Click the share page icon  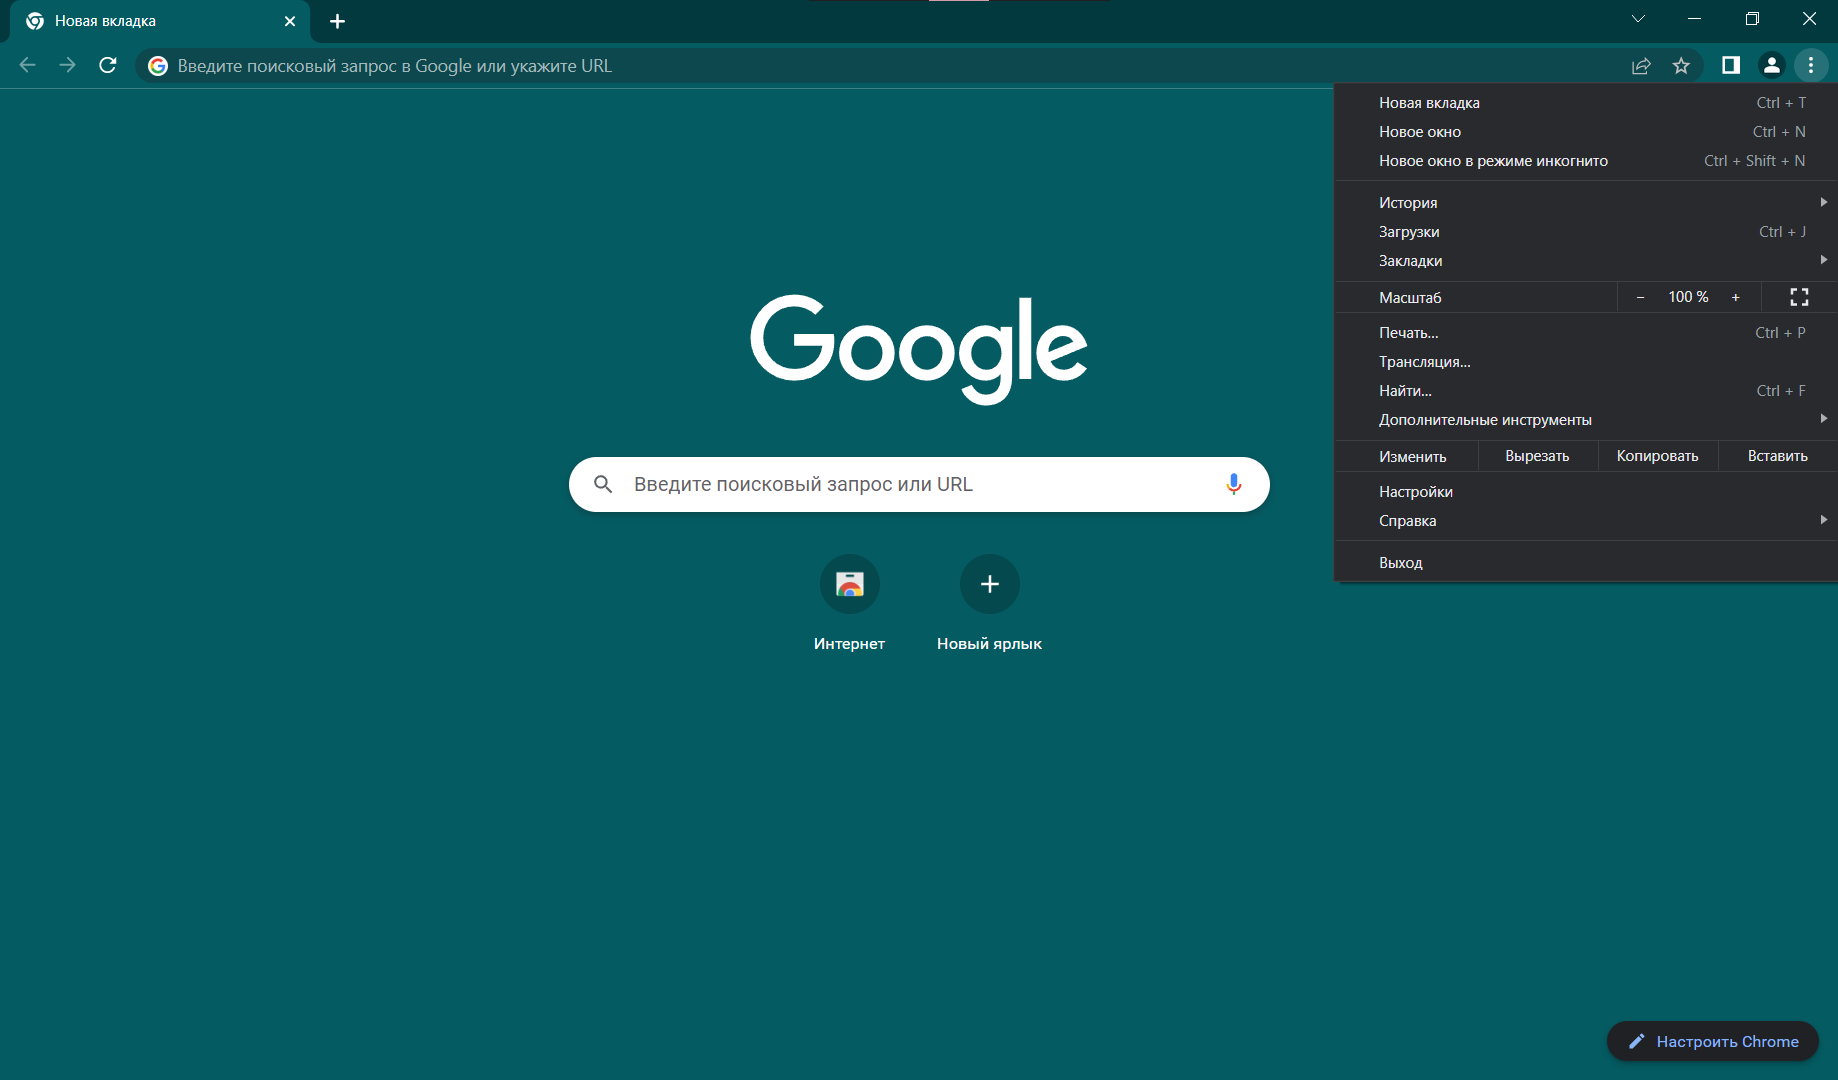click(x=1641, y=66)
